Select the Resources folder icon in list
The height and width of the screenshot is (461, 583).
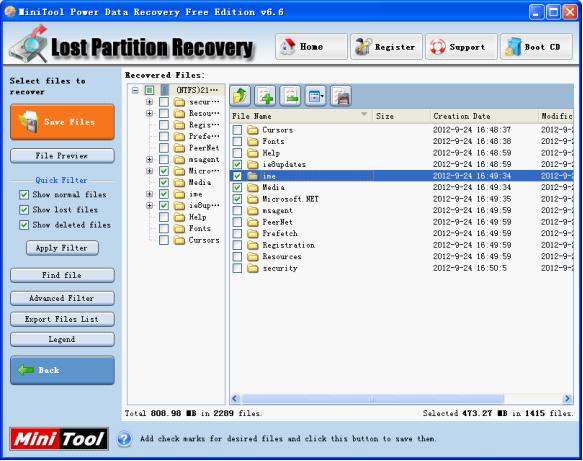tap(253, 257)
